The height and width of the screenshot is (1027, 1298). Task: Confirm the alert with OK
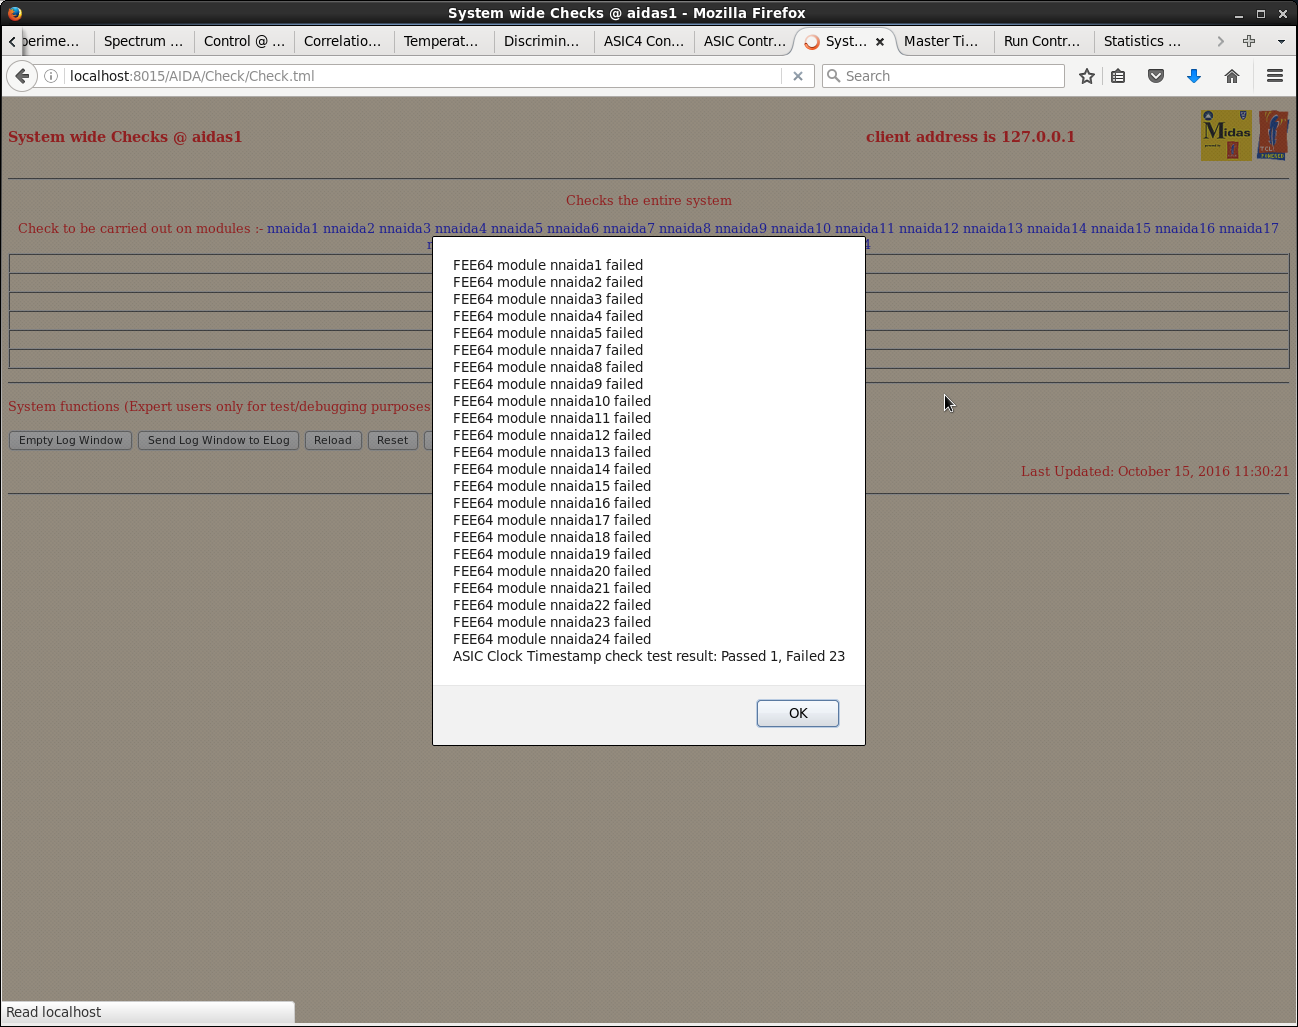(798, 713)
